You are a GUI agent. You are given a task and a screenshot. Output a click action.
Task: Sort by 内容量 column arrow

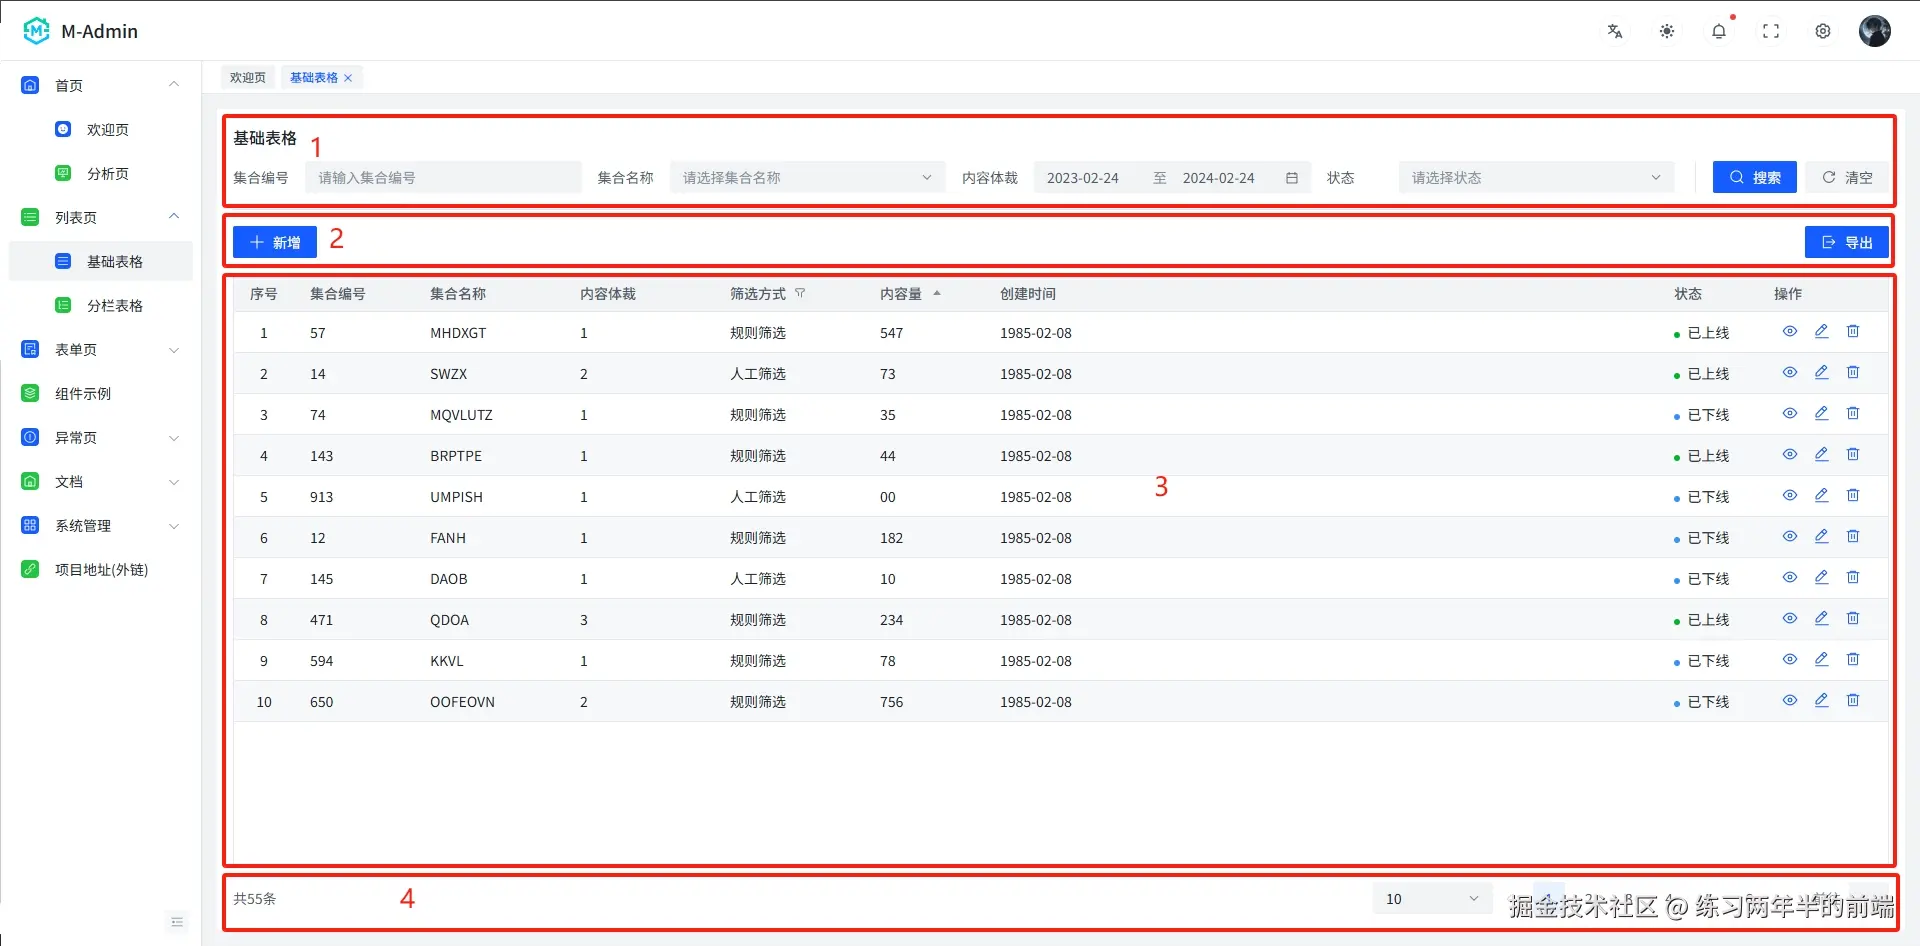point(937,293)
